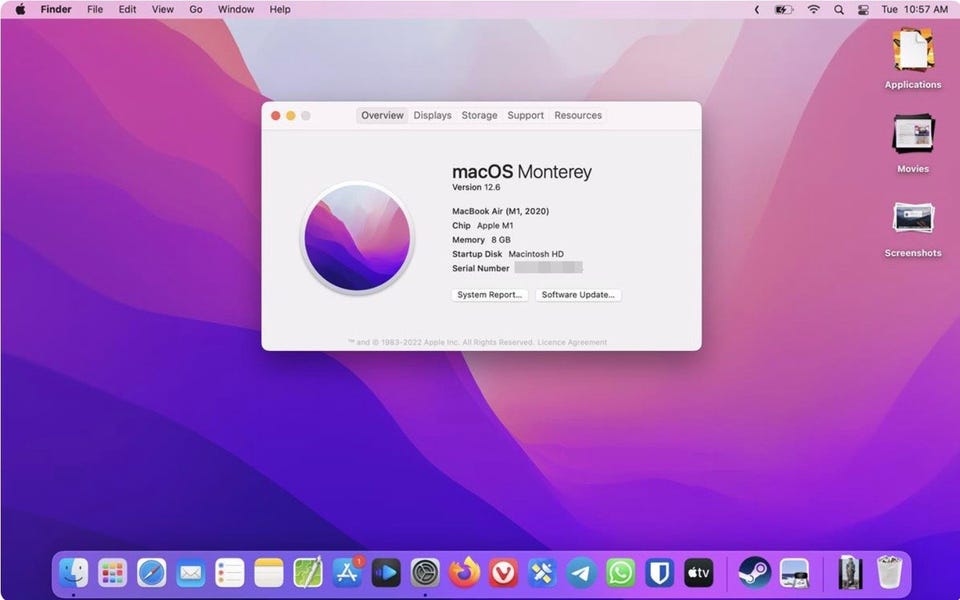
Task: Expand the Go menu in the menu bar
Action: coord(196,9)
